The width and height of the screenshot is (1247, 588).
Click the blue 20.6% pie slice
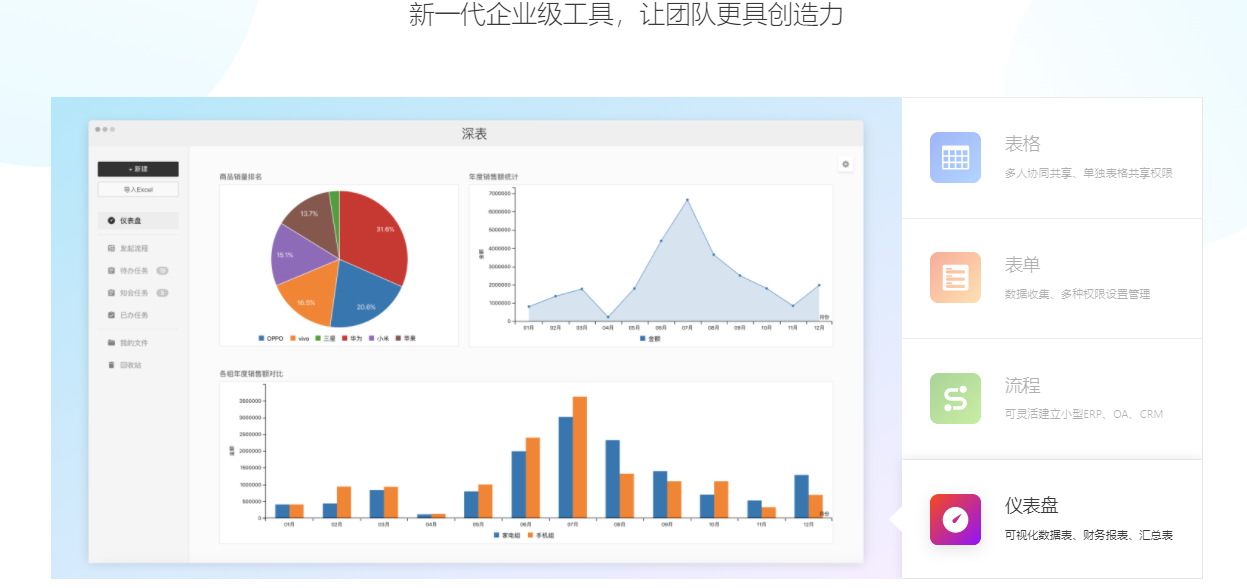pos(365,296)
